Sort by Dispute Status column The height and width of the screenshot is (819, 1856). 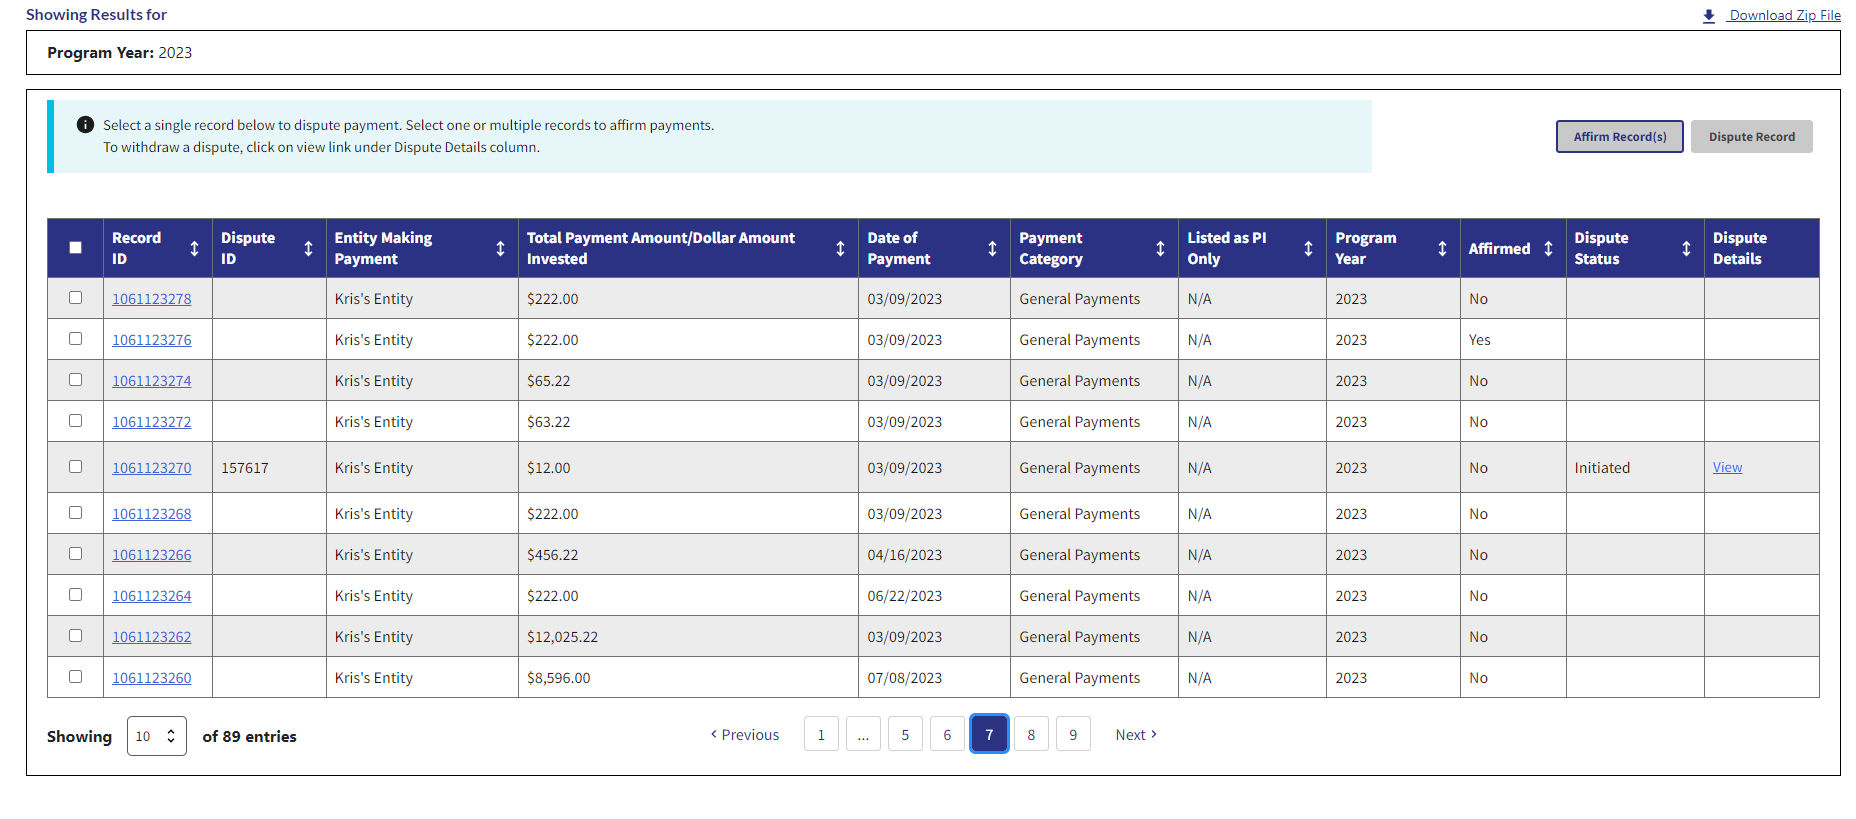pos(1686,249)
